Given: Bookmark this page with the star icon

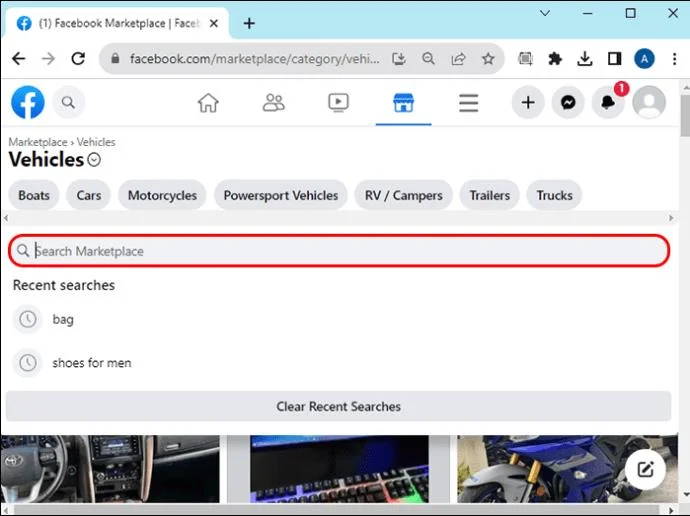Looking at the screenshot, I should click(x=488, y=59).
